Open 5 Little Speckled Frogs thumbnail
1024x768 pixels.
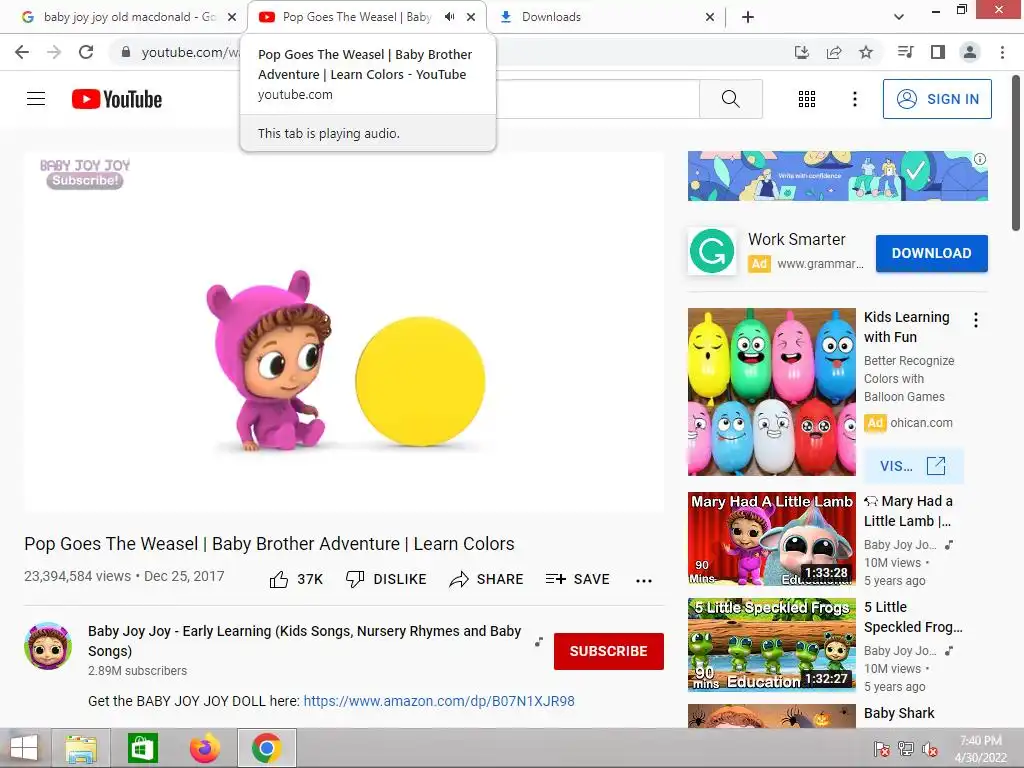tap(771, 645)
